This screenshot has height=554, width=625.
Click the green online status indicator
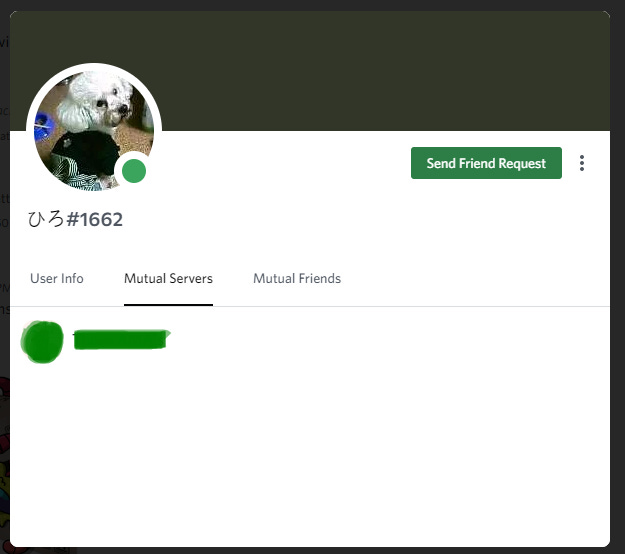pyautogui.click(x=134, y=171)
